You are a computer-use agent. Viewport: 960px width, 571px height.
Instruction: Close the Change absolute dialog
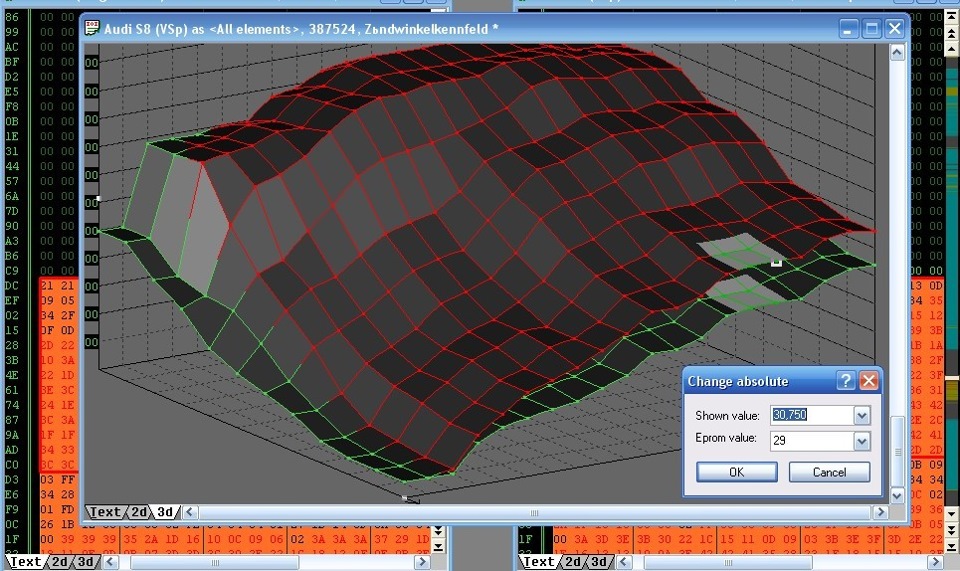tap(868, 381)
